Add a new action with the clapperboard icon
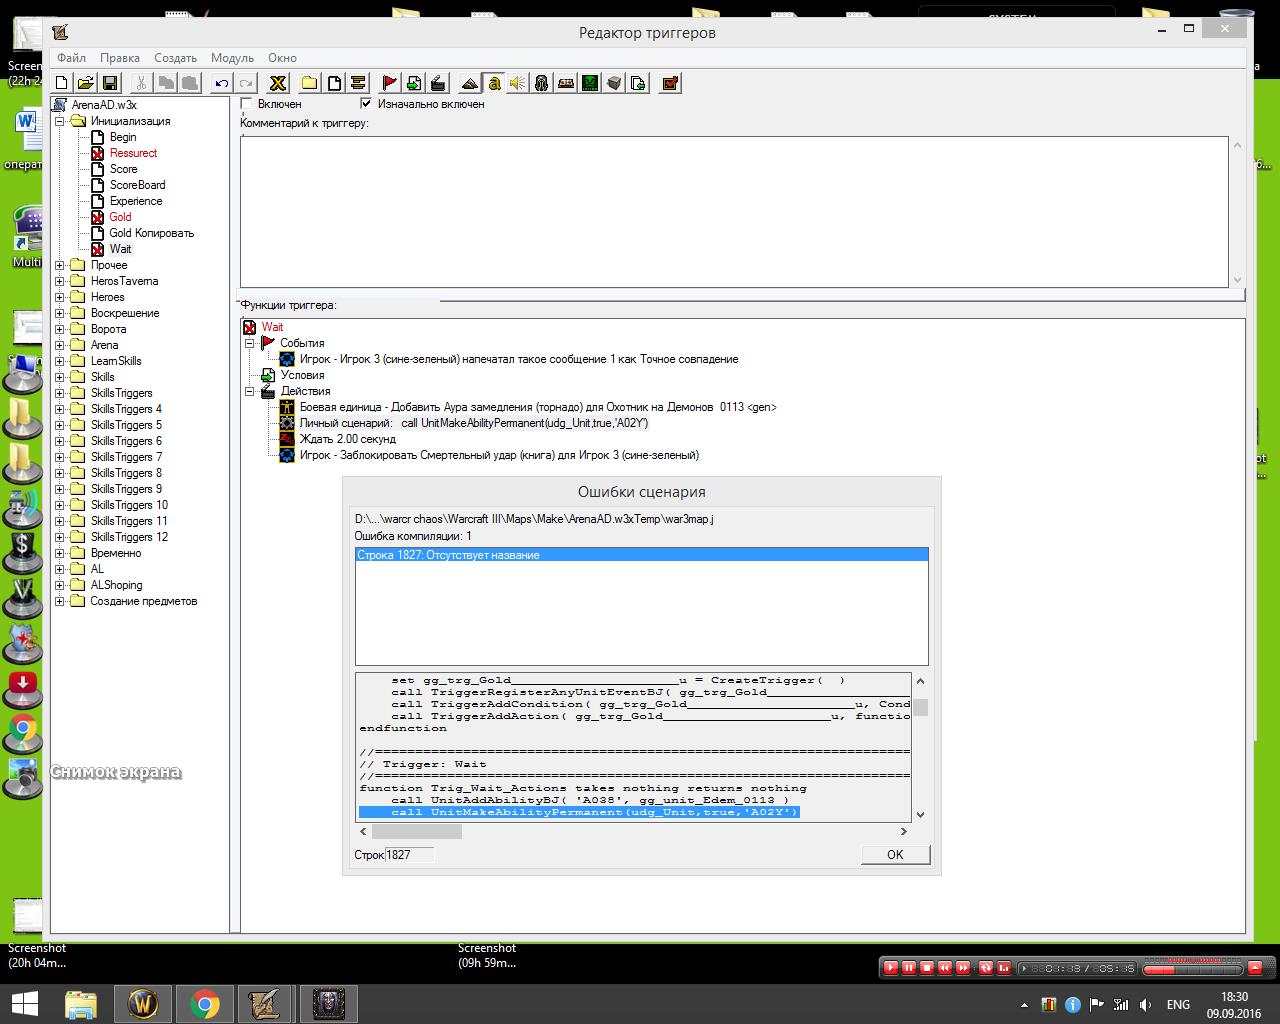This screenshot has width=1280, height=1024. (x=438, y=83)
